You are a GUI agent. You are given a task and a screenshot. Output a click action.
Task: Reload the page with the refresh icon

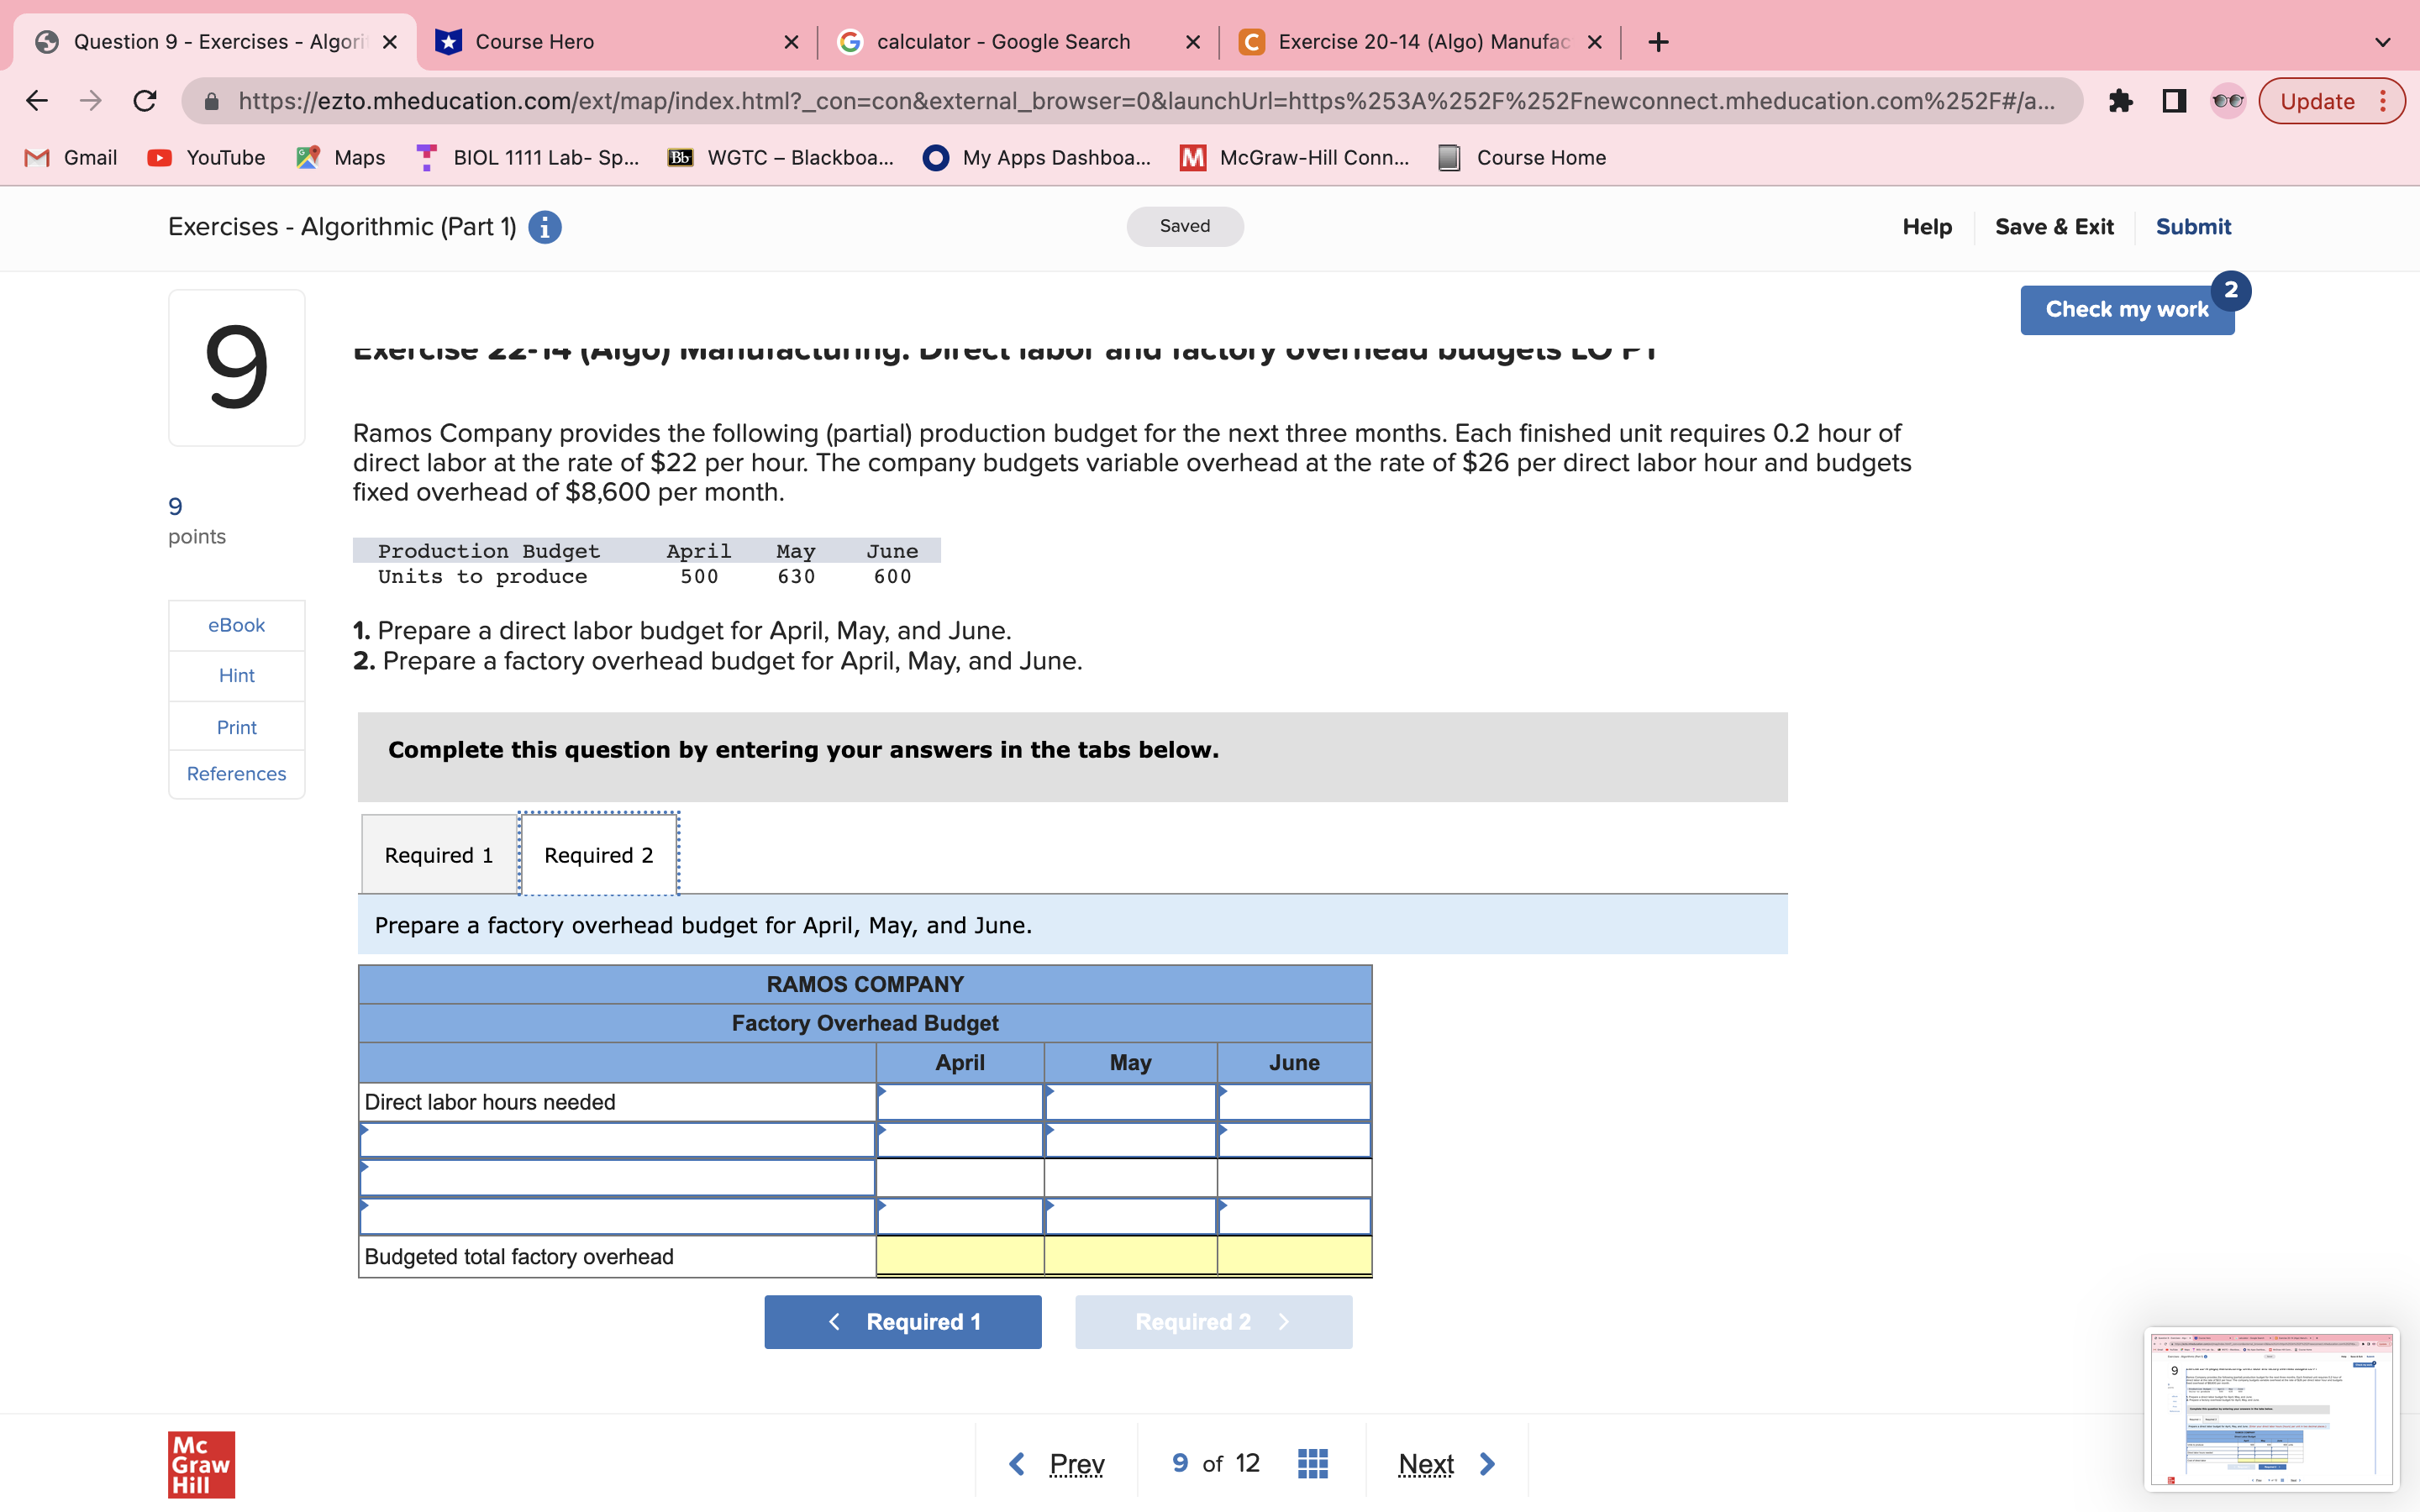(145, 100)
